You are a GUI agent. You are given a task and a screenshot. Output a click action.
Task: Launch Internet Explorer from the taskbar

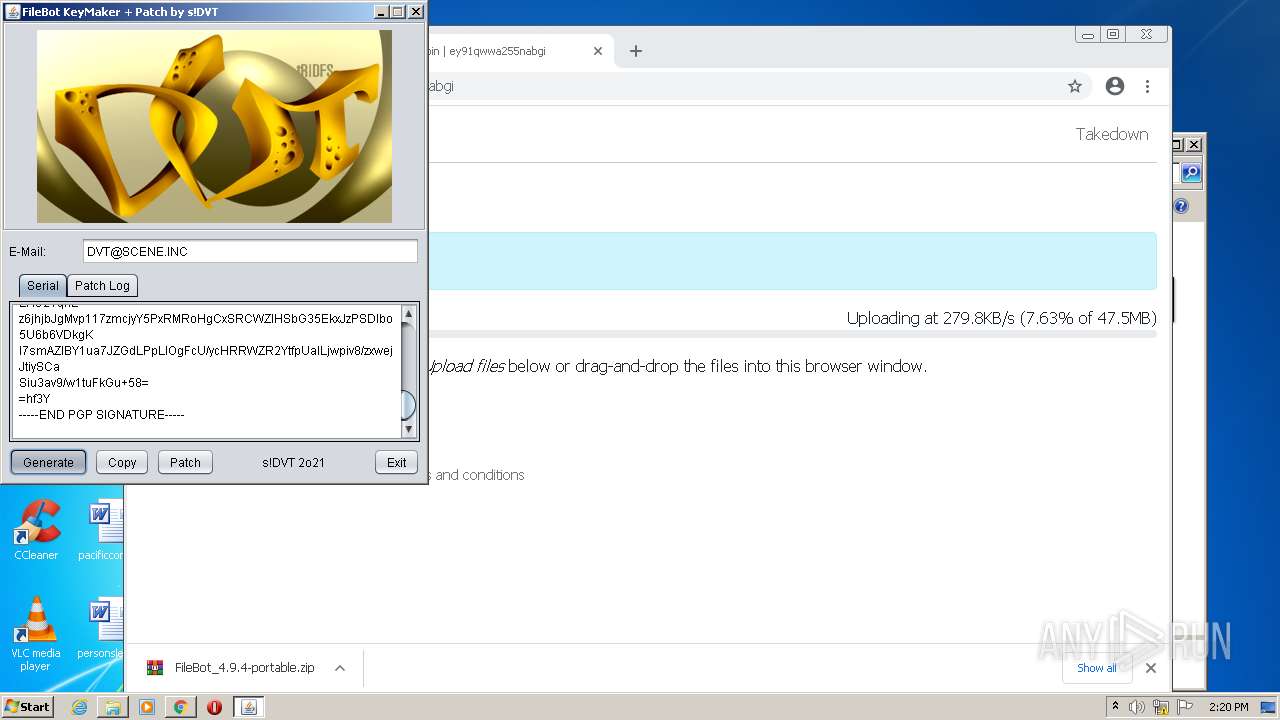click(79, 707)
